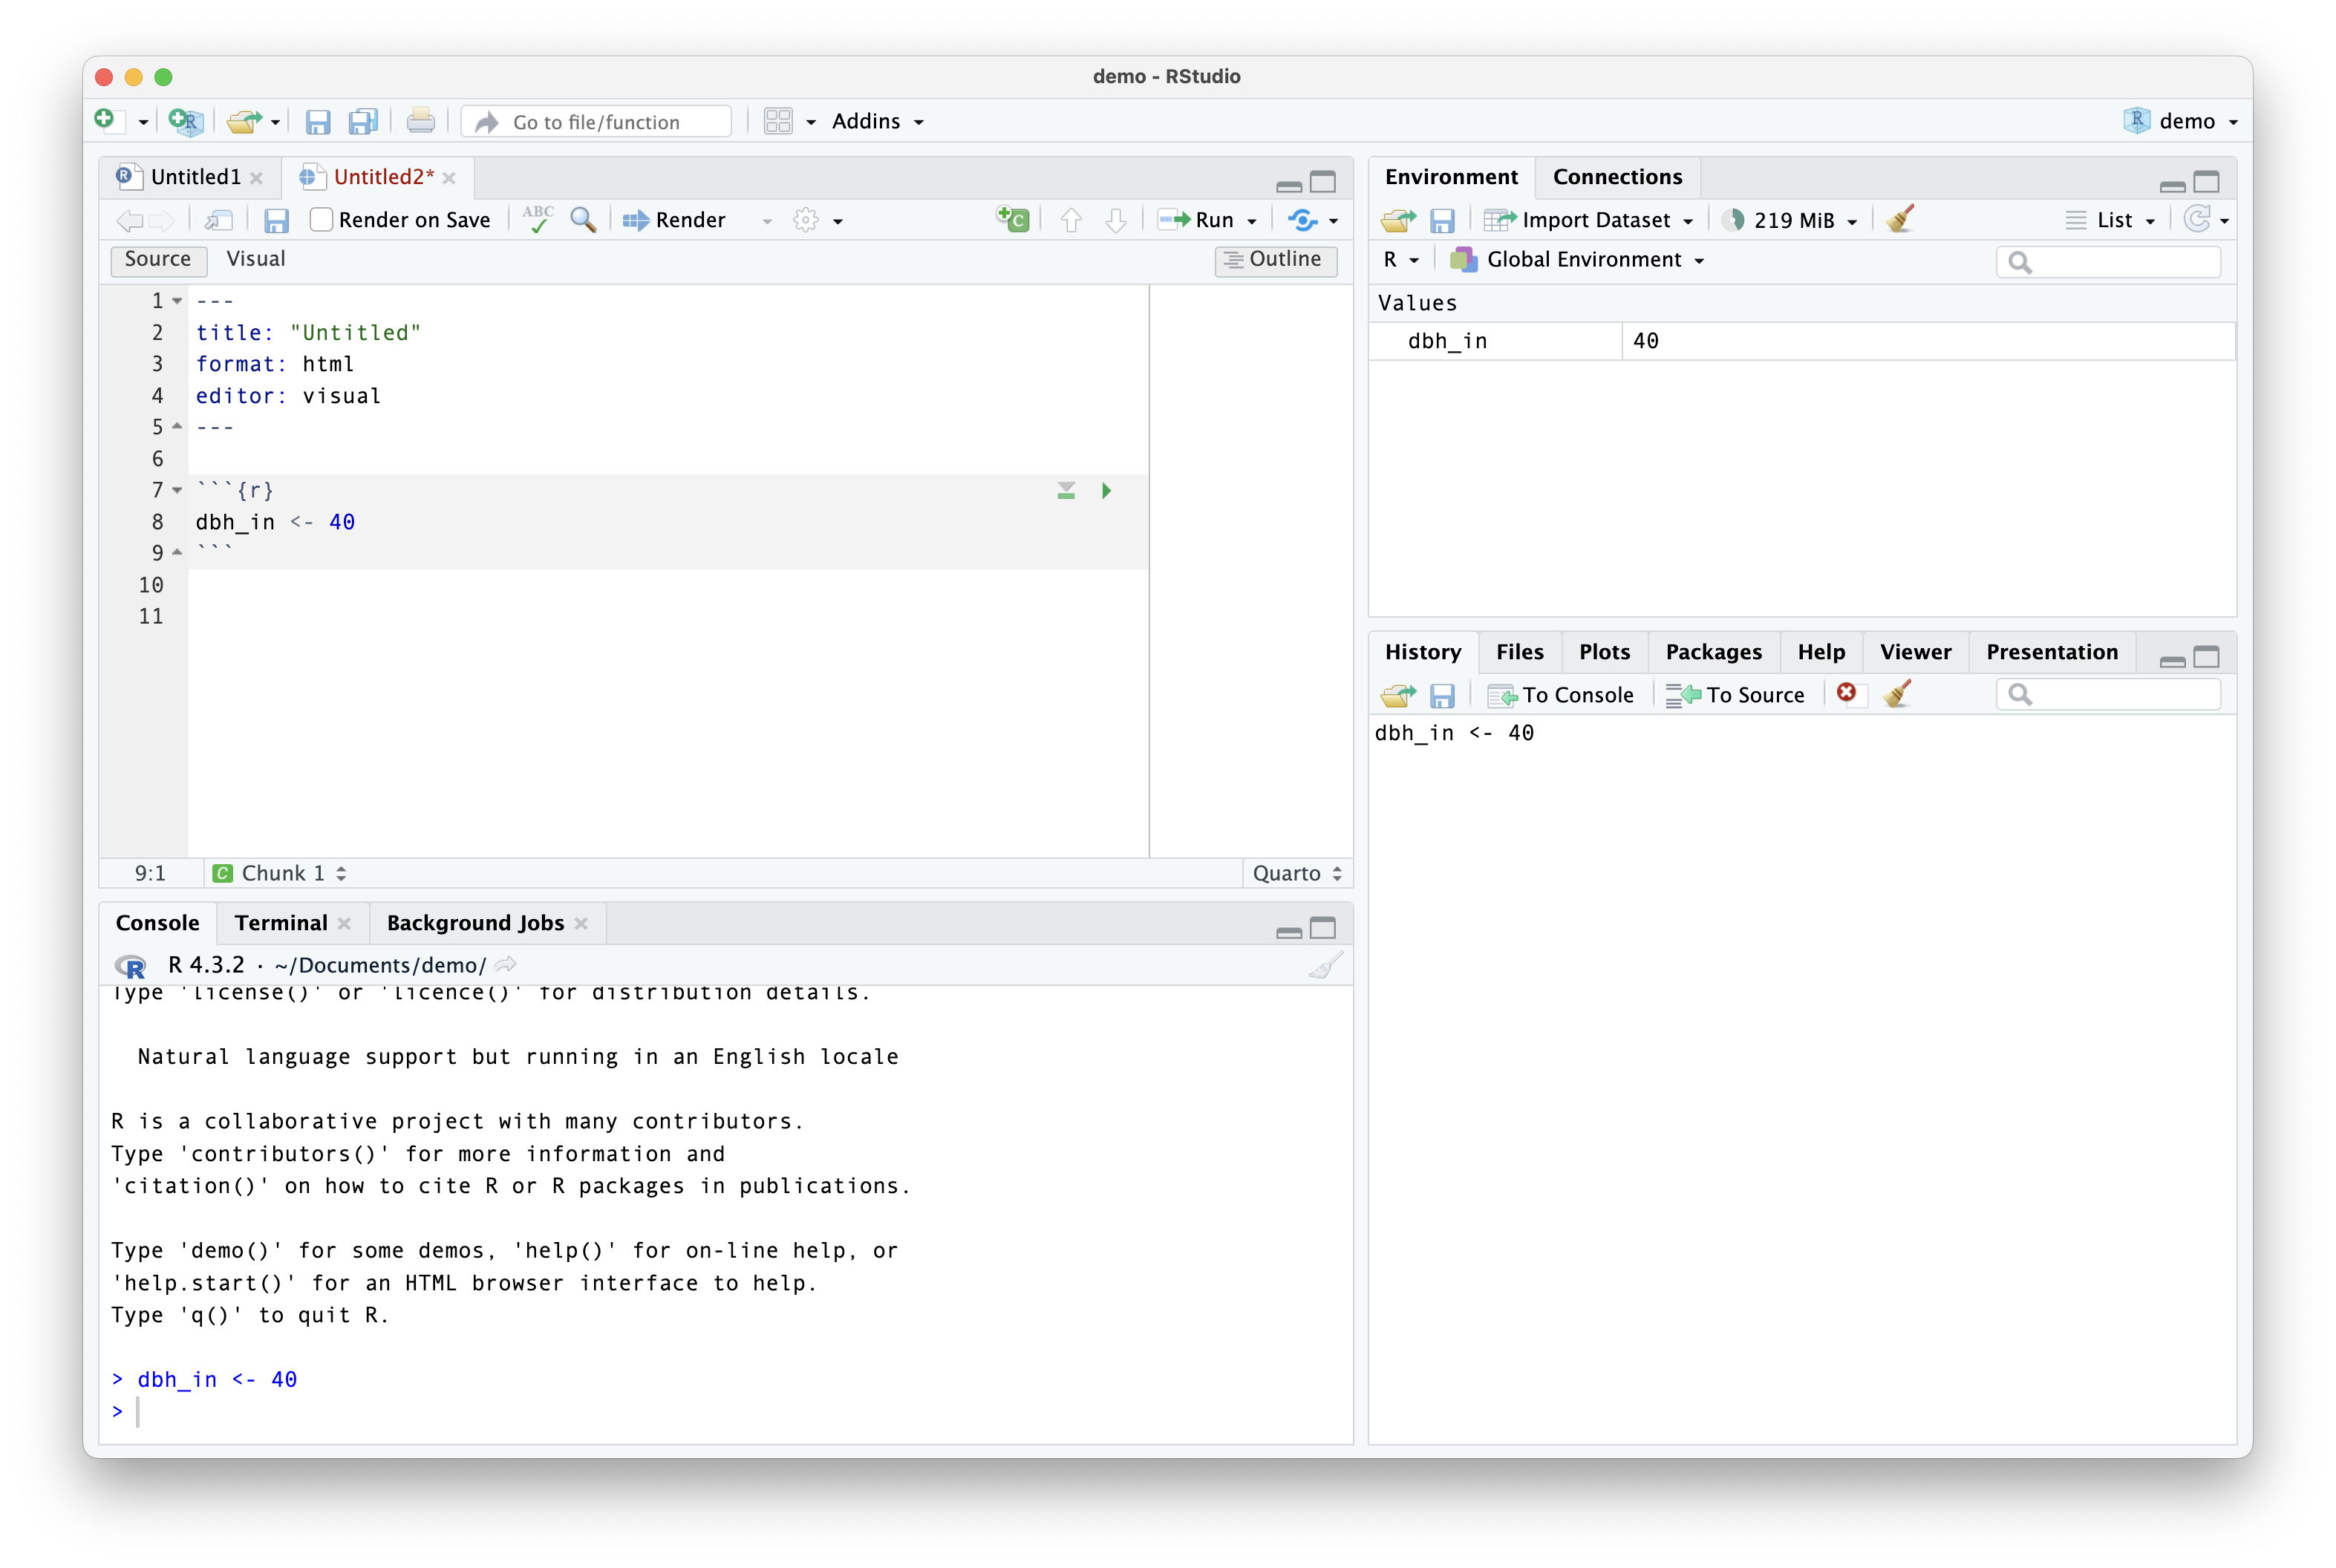This screenshot has width=2336, height=1568.
Task: Switch to the Terminal tab
Action: pos(281,923)
